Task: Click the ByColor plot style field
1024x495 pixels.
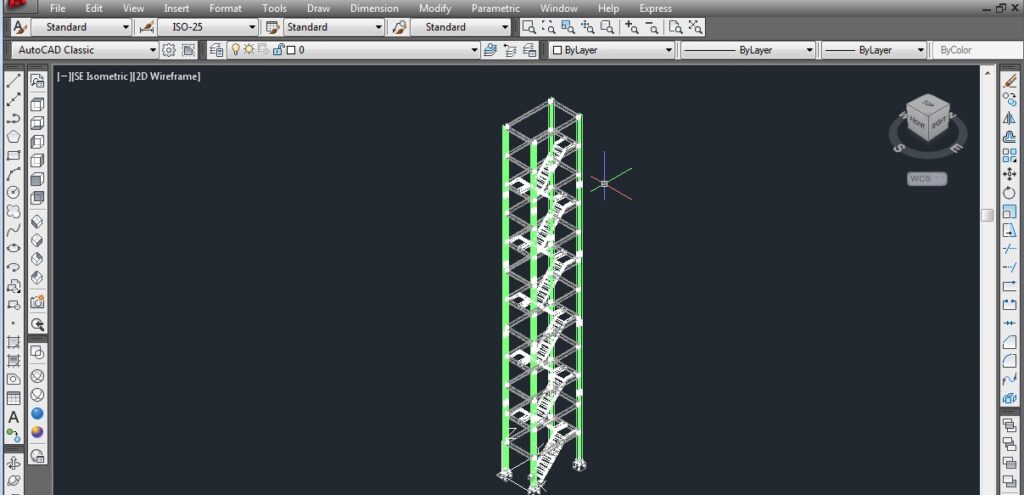Action: (x=977, y=50)
